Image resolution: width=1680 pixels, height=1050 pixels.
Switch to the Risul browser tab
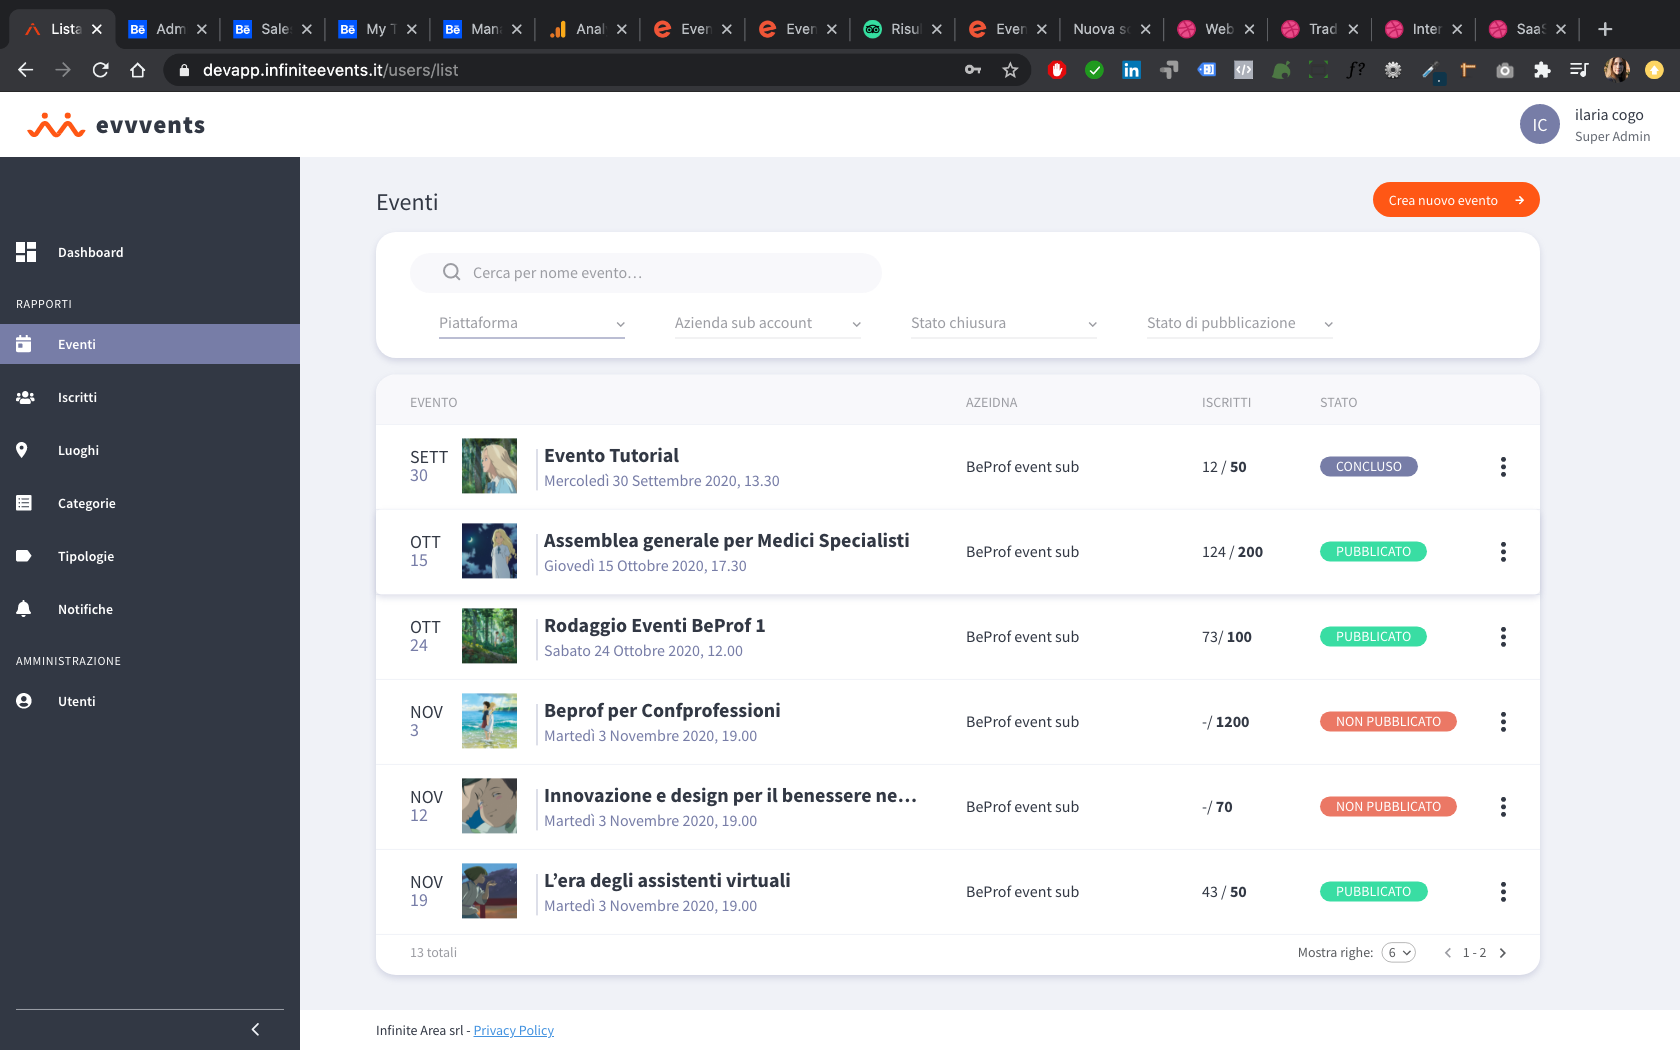tap(905, 29)
